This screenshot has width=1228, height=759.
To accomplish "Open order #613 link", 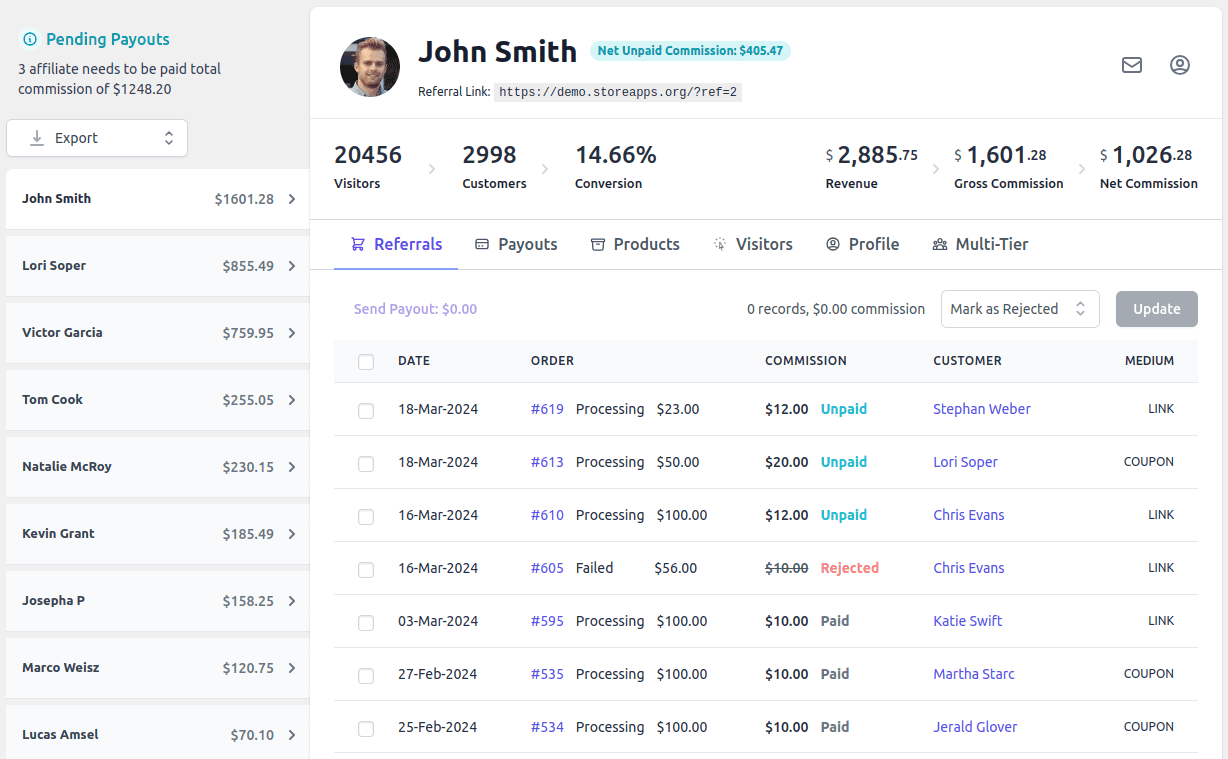I will coord(547,462).
